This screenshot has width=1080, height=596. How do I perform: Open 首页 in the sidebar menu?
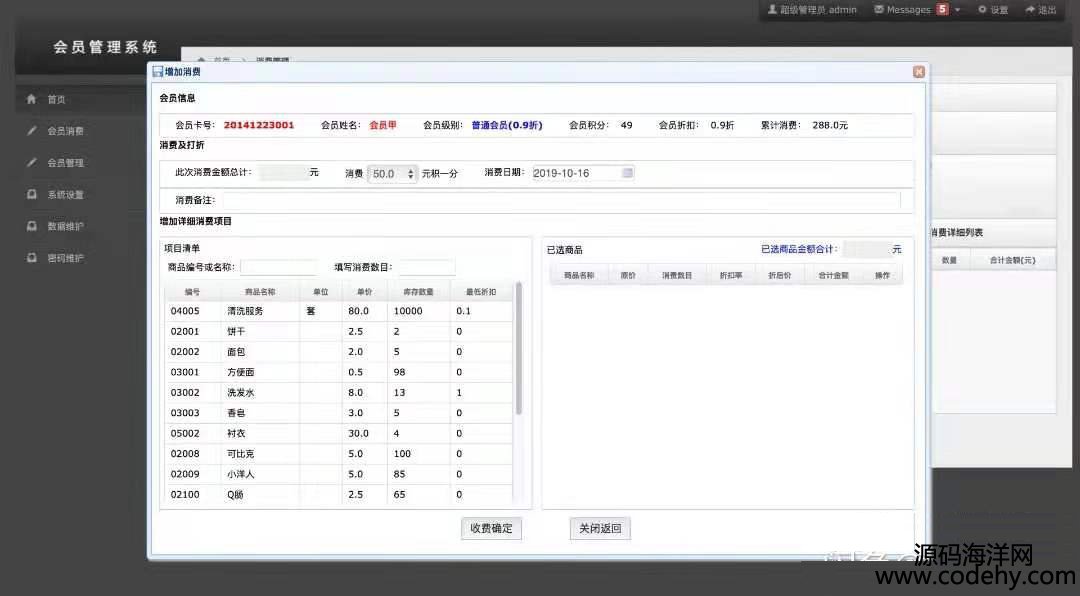pos(56,99)
